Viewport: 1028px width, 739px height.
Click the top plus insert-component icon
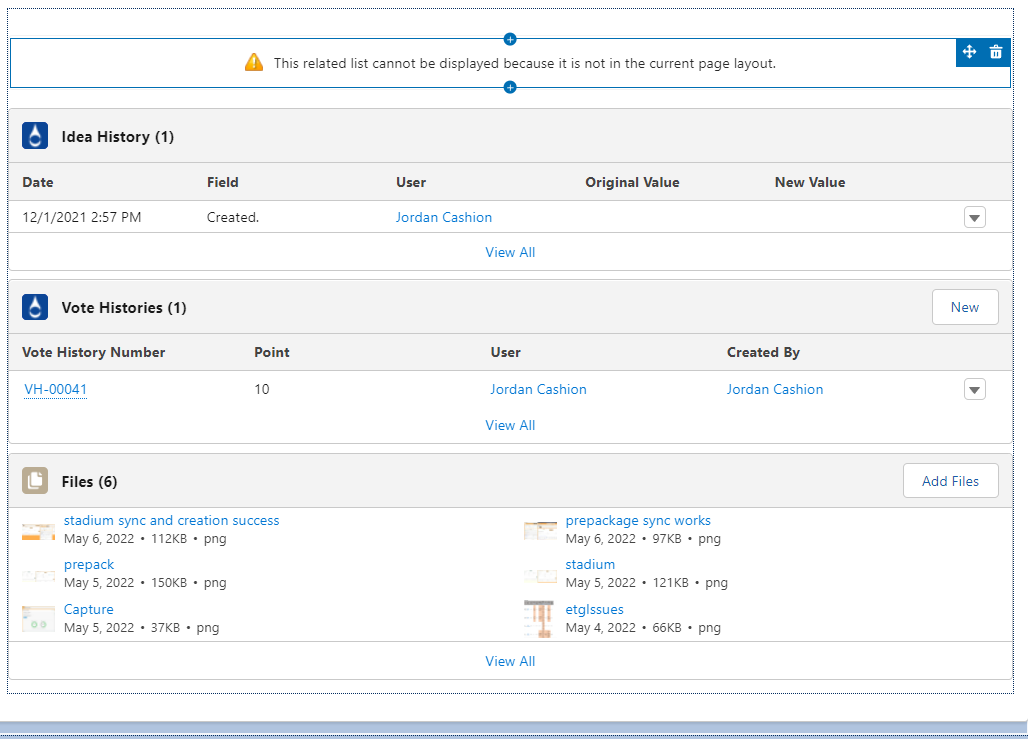point(510,39)
